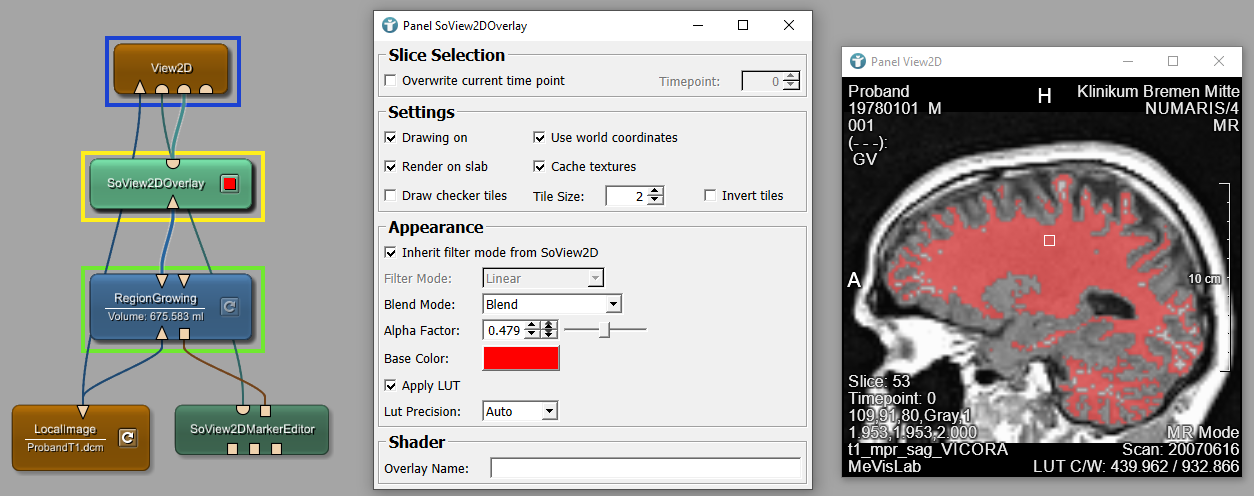This screenshot has height=496, width=1254.
Task: Enable Overwrite current time point checkbox
Action: tap(391, 81)
